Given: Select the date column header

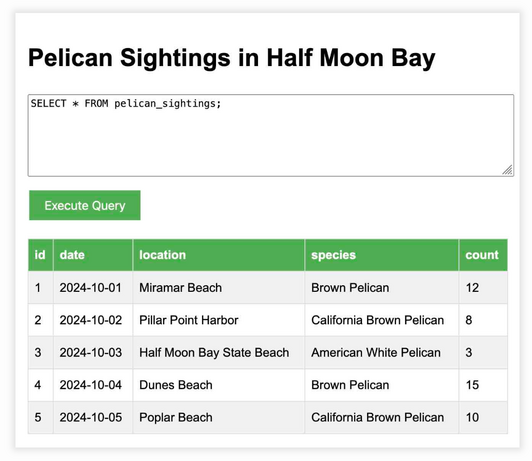Looking at the screenshot, I should (93, 255).
